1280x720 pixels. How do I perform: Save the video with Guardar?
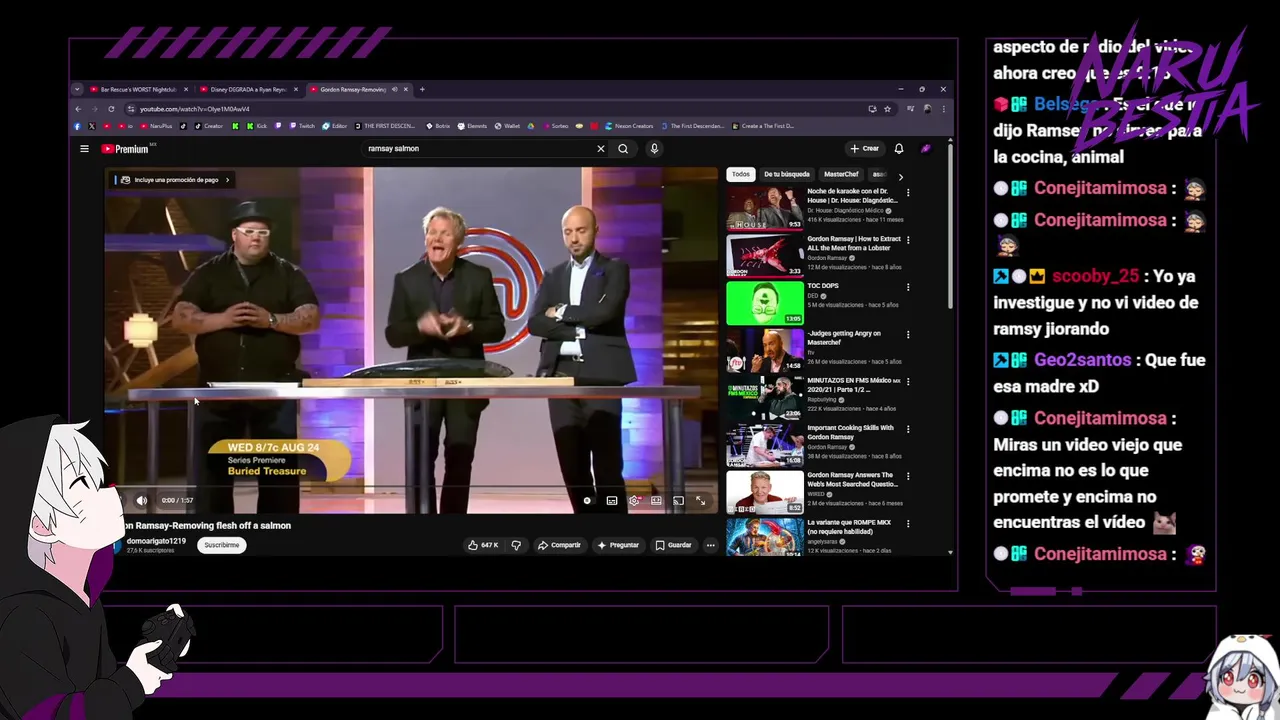click(674, 545)
